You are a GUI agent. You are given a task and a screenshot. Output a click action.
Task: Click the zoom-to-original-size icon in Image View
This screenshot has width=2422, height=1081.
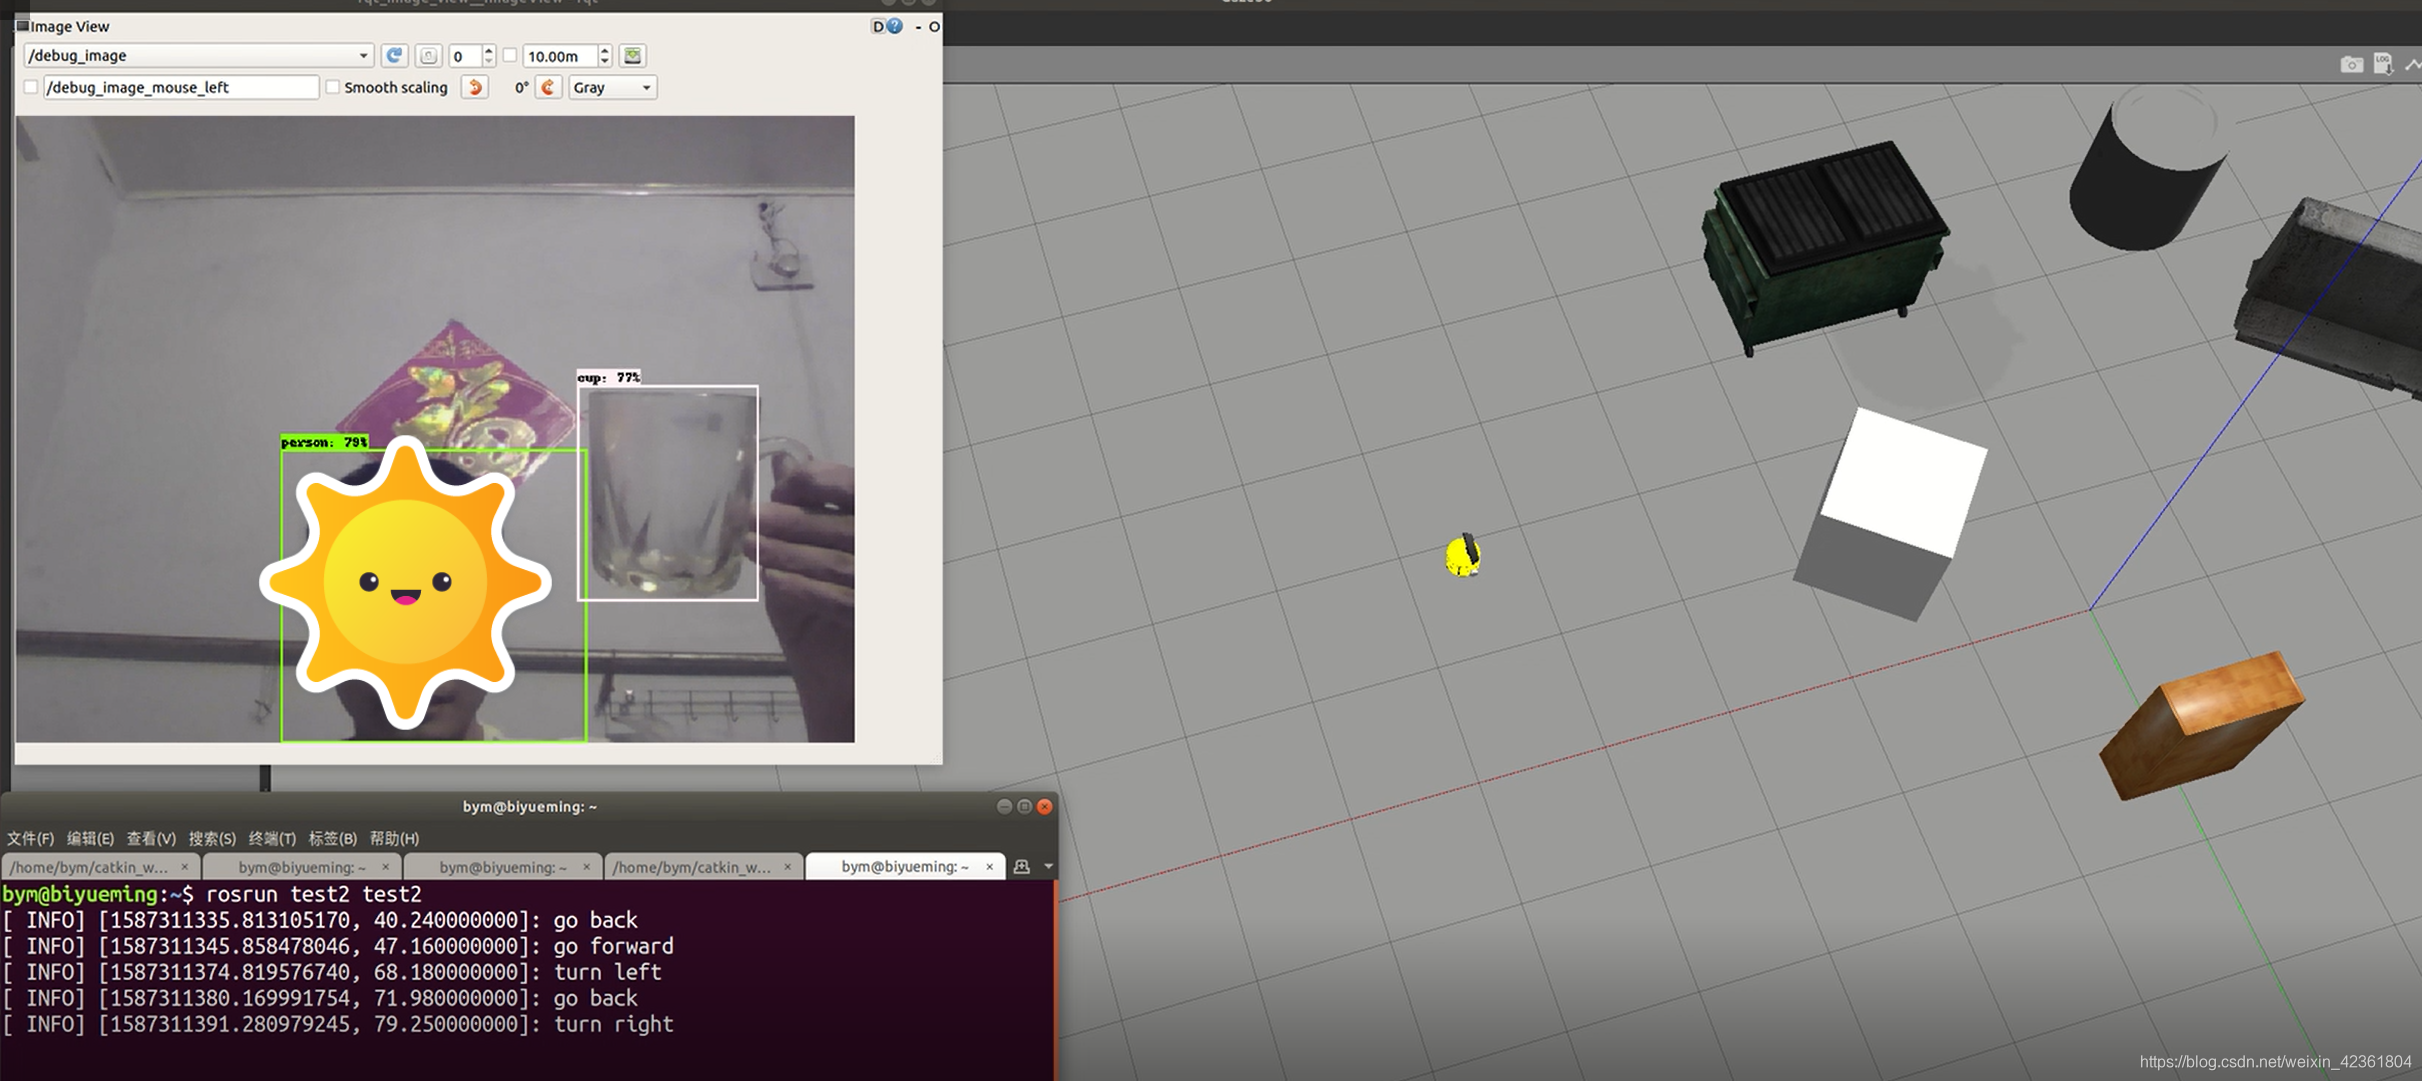click(428, 56)
